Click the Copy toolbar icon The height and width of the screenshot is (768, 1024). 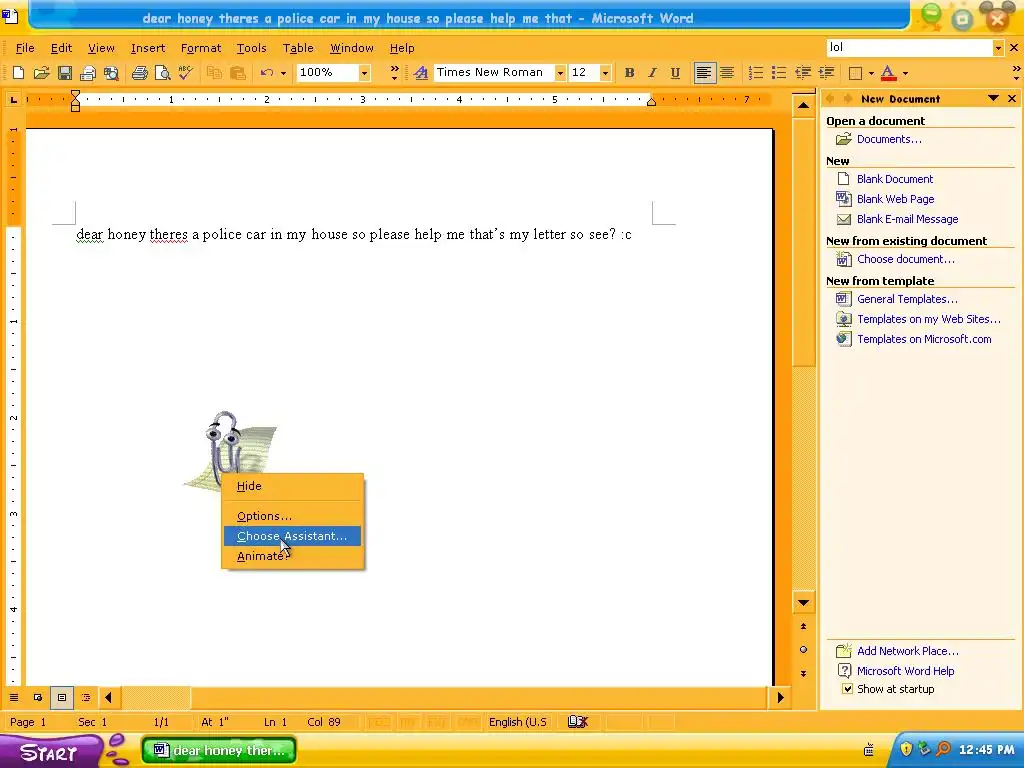214,72
